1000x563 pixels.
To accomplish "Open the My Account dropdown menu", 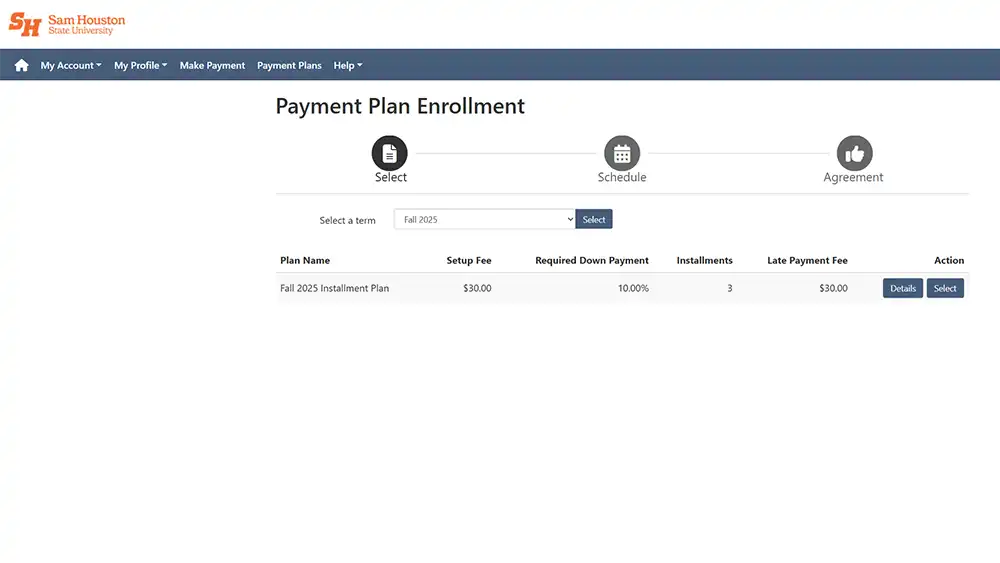I will point(71,65).
